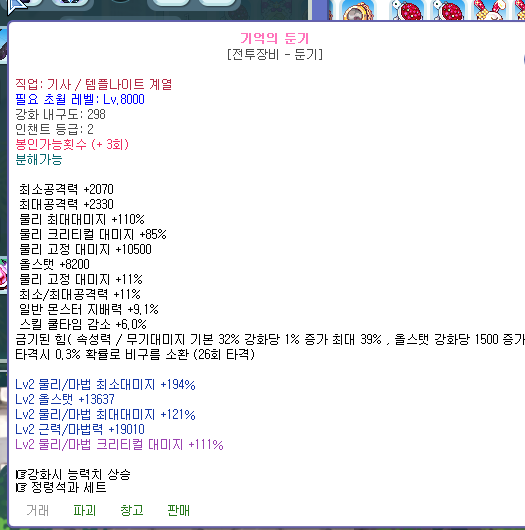Viewport: 525px width, 530px height.
Task: Select the gold round mirror inventory item
Action: (x=358, y=10)
